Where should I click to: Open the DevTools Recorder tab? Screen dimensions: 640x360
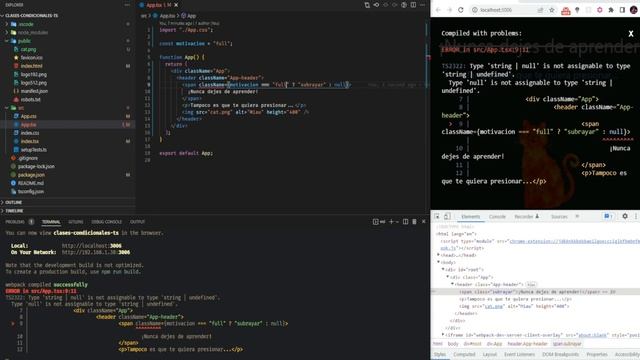pos(527,217)
